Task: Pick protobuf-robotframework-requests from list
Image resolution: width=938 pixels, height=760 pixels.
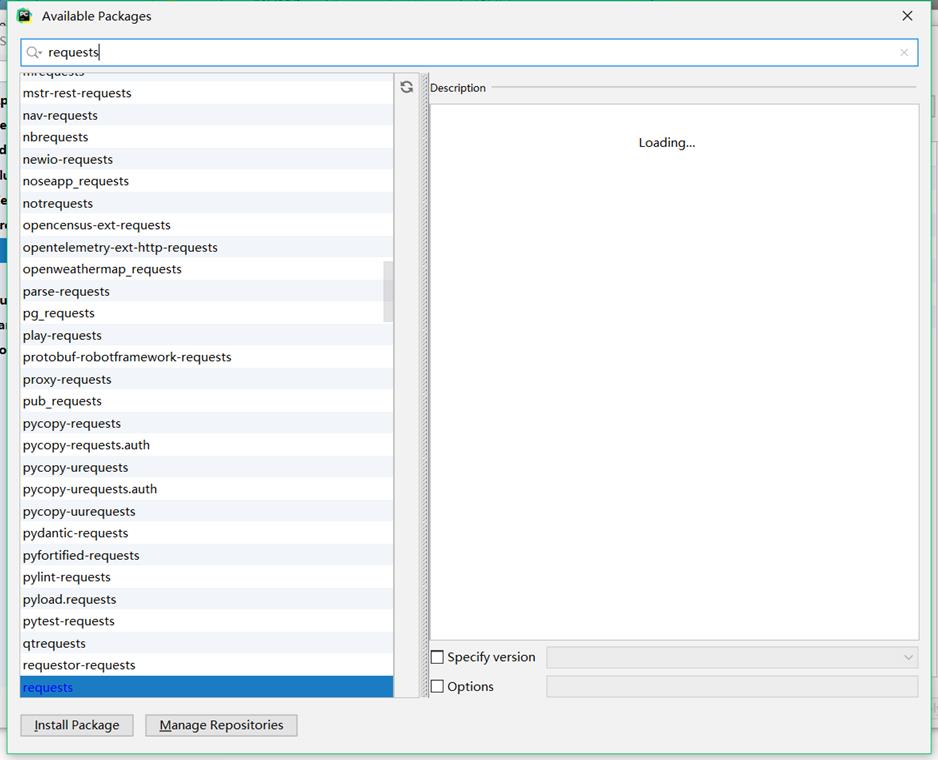Action: [127, 357]
